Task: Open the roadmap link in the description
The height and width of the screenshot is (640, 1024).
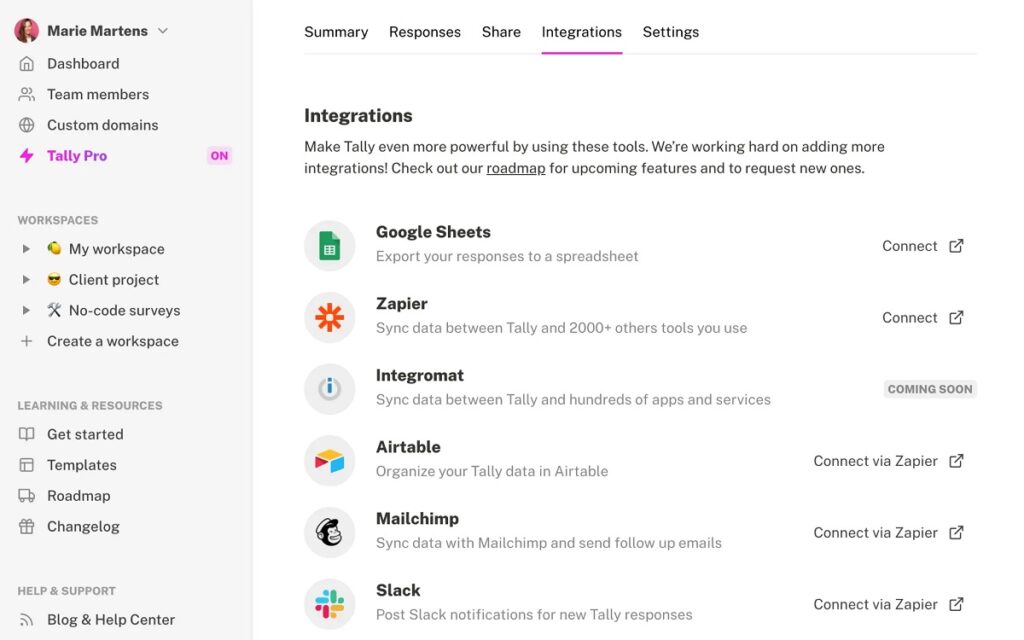Action: (x=516, y=168)
